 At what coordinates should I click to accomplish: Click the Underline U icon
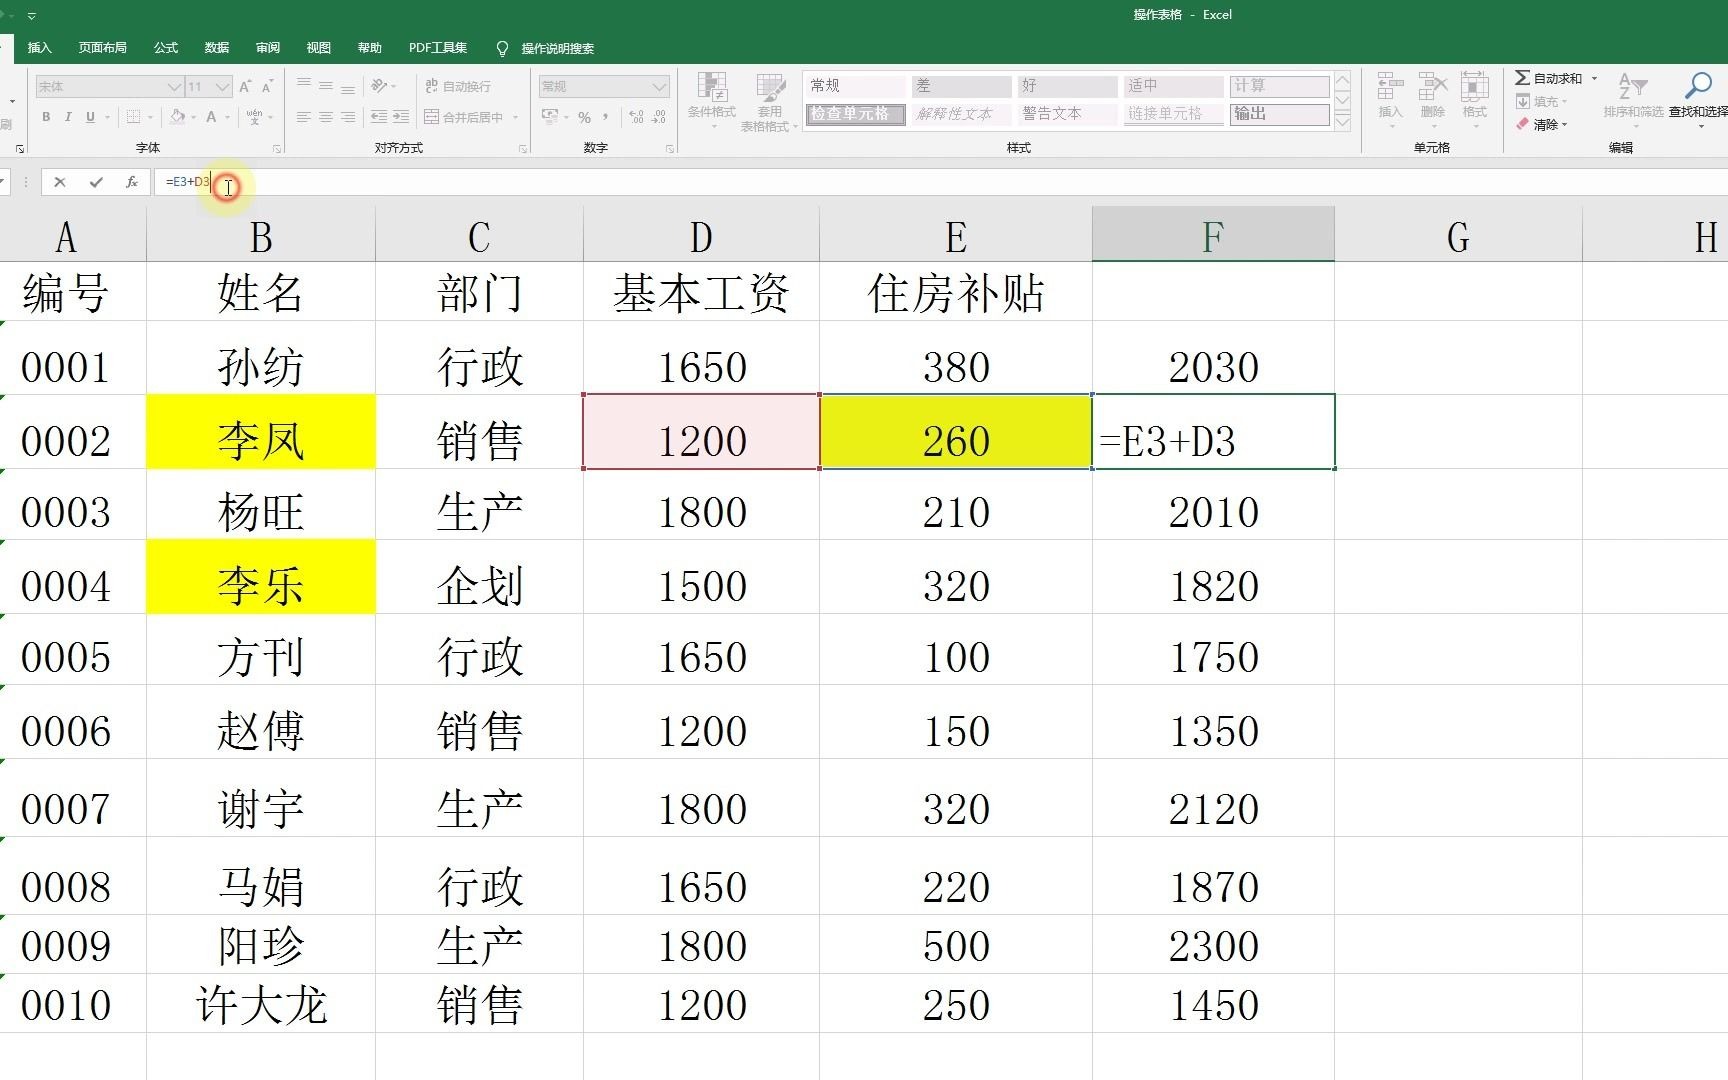[89, 117]
